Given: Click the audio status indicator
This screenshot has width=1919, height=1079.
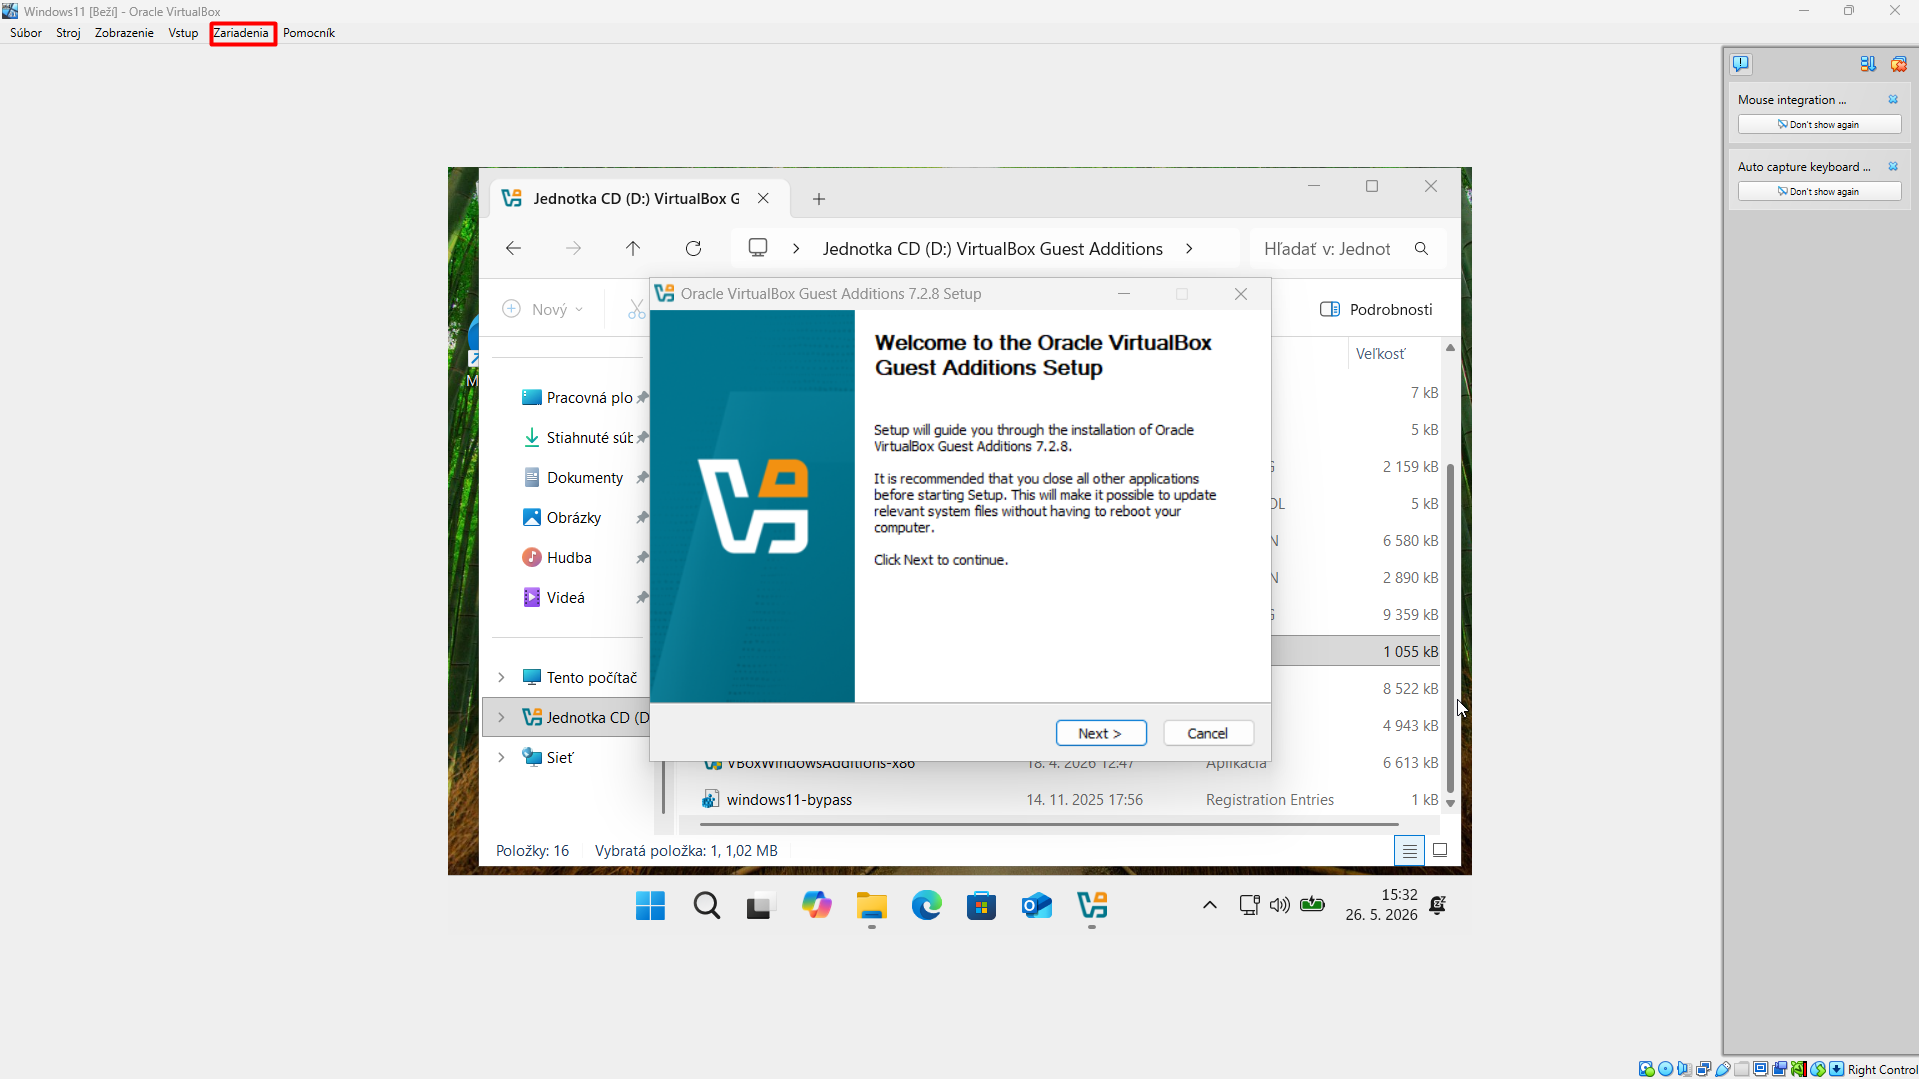Looking at the screenshot, I should (1685, 1069).
